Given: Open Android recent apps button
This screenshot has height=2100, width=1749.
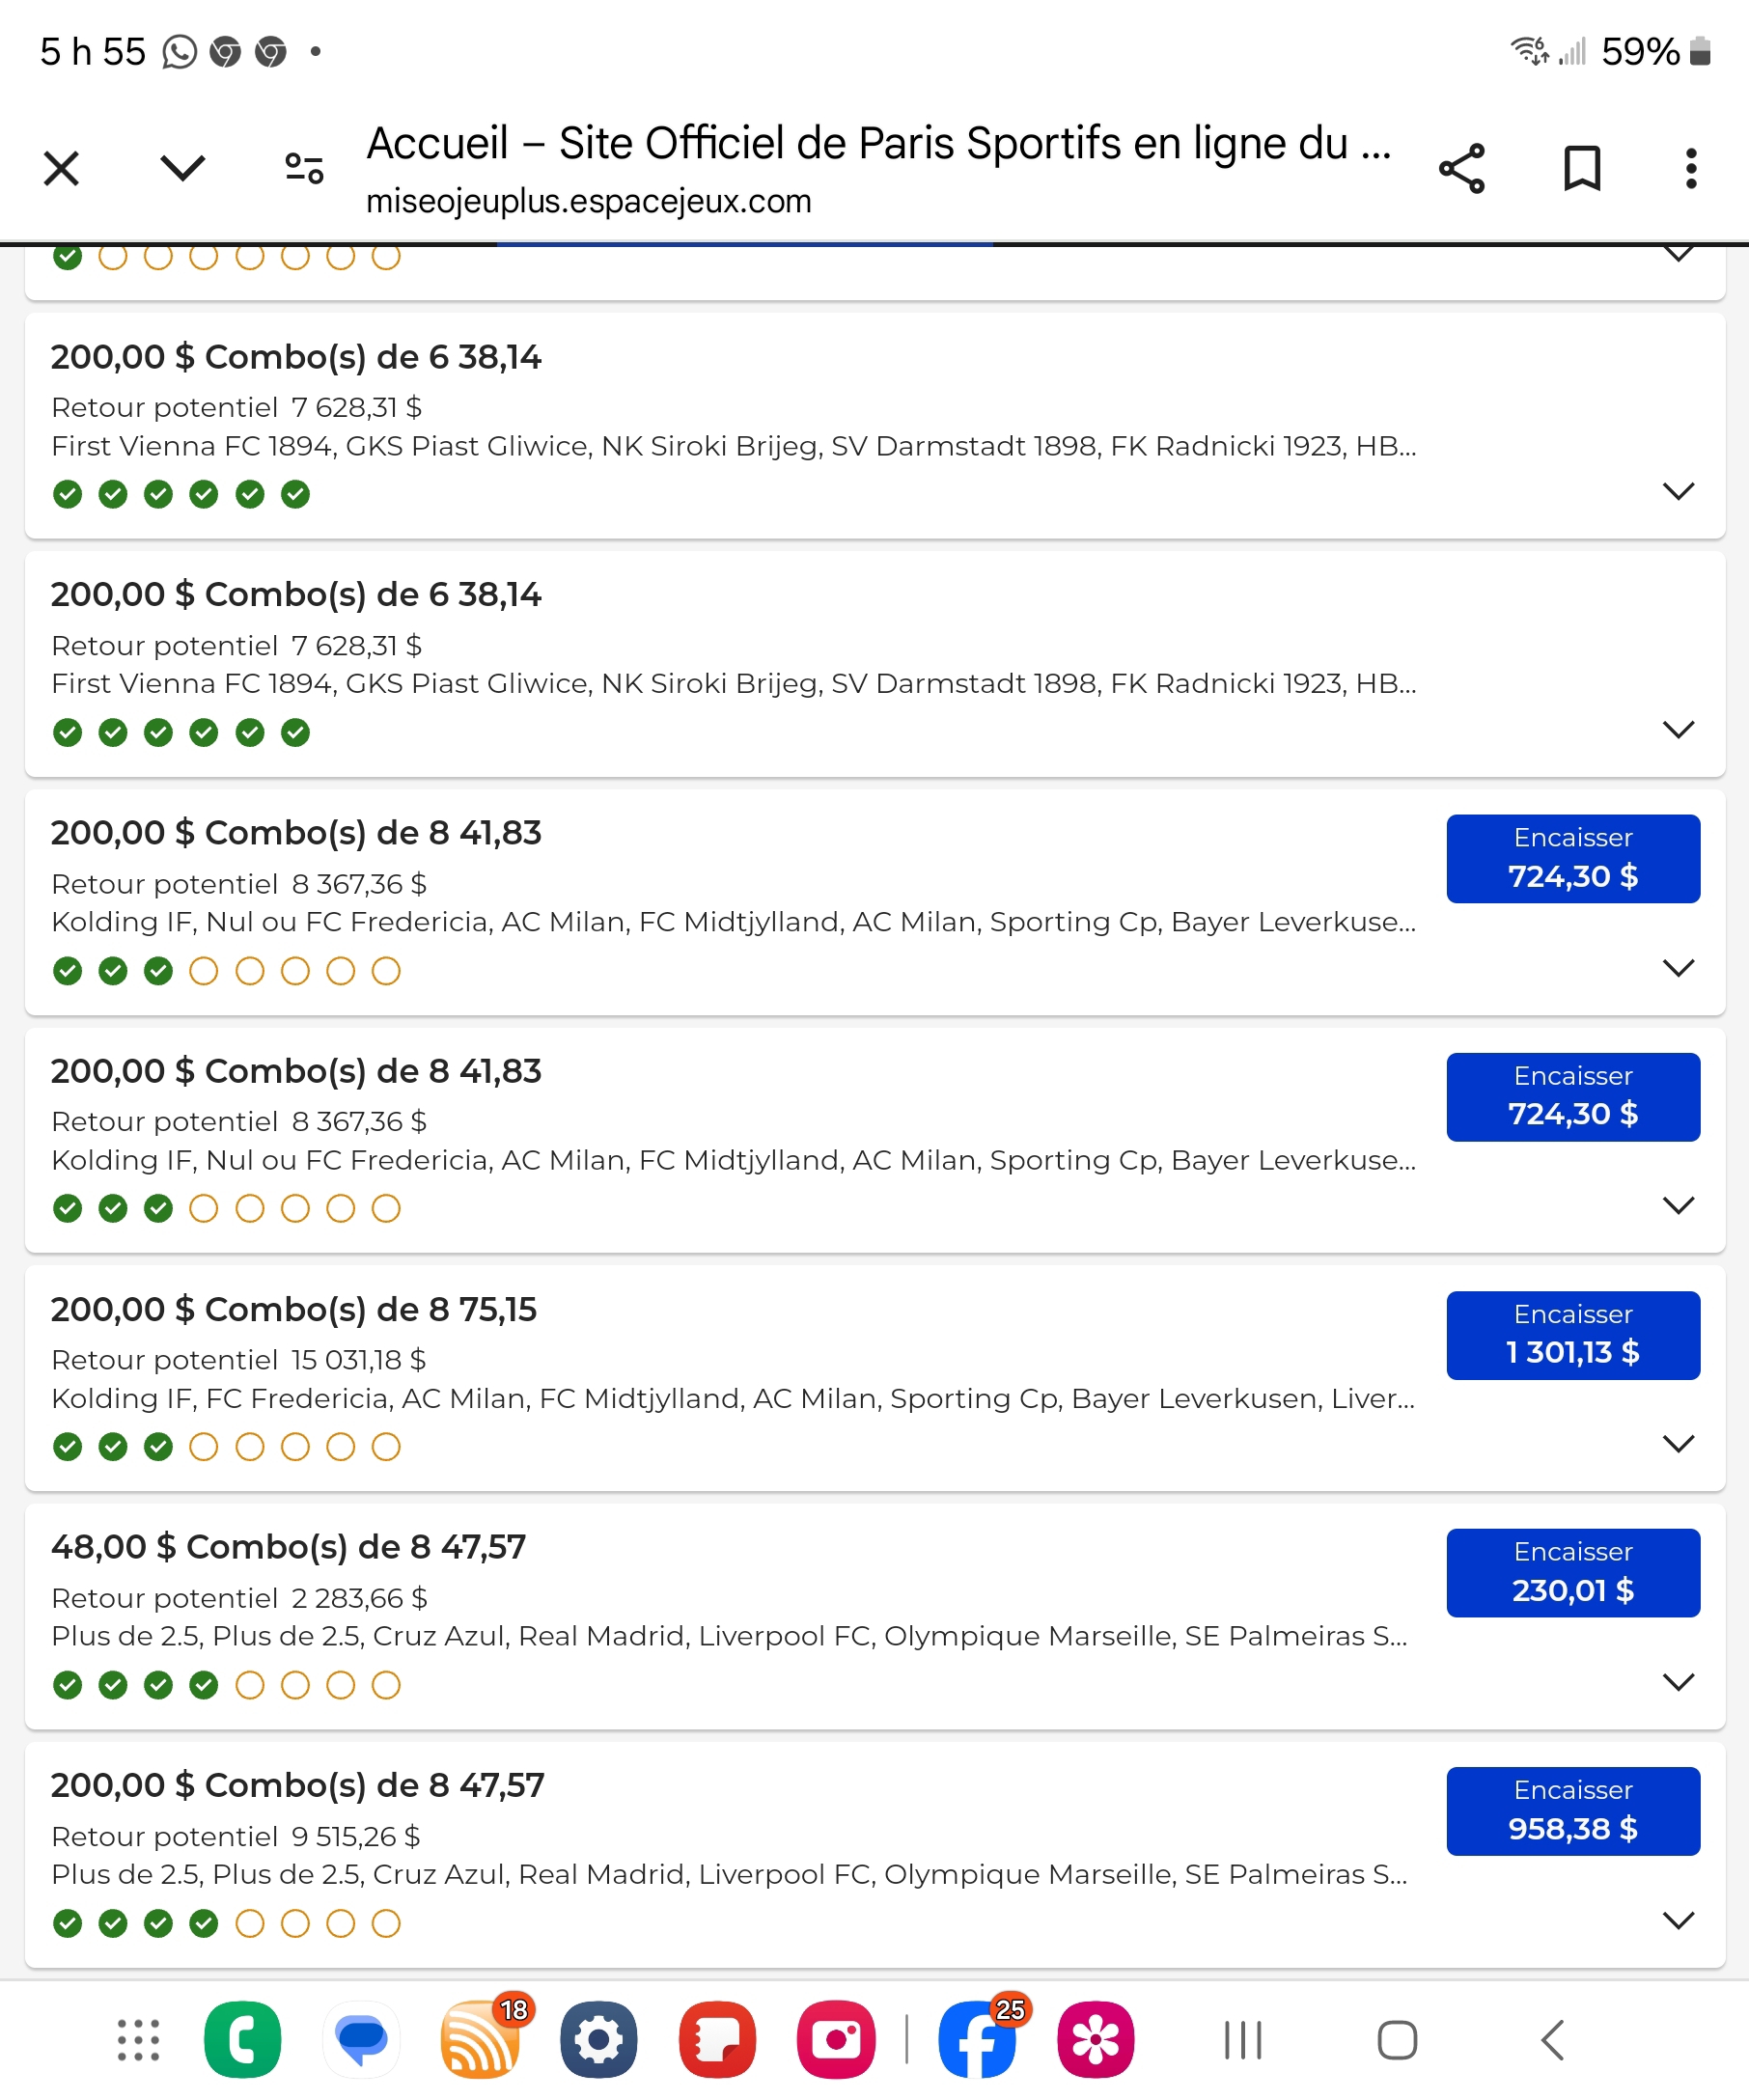Looking at the screenshot, I should (1243, 2040).
